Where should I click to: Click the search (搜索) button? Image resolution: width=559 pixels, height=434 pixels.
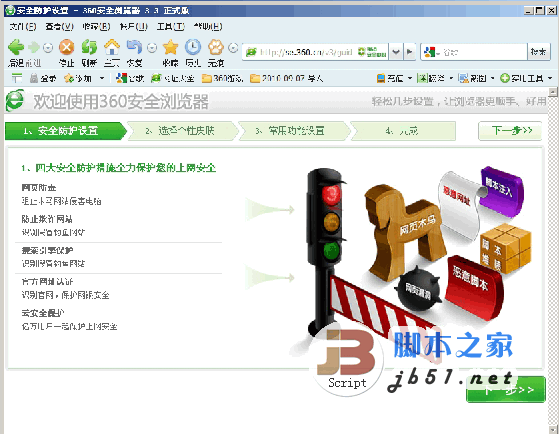539,52
